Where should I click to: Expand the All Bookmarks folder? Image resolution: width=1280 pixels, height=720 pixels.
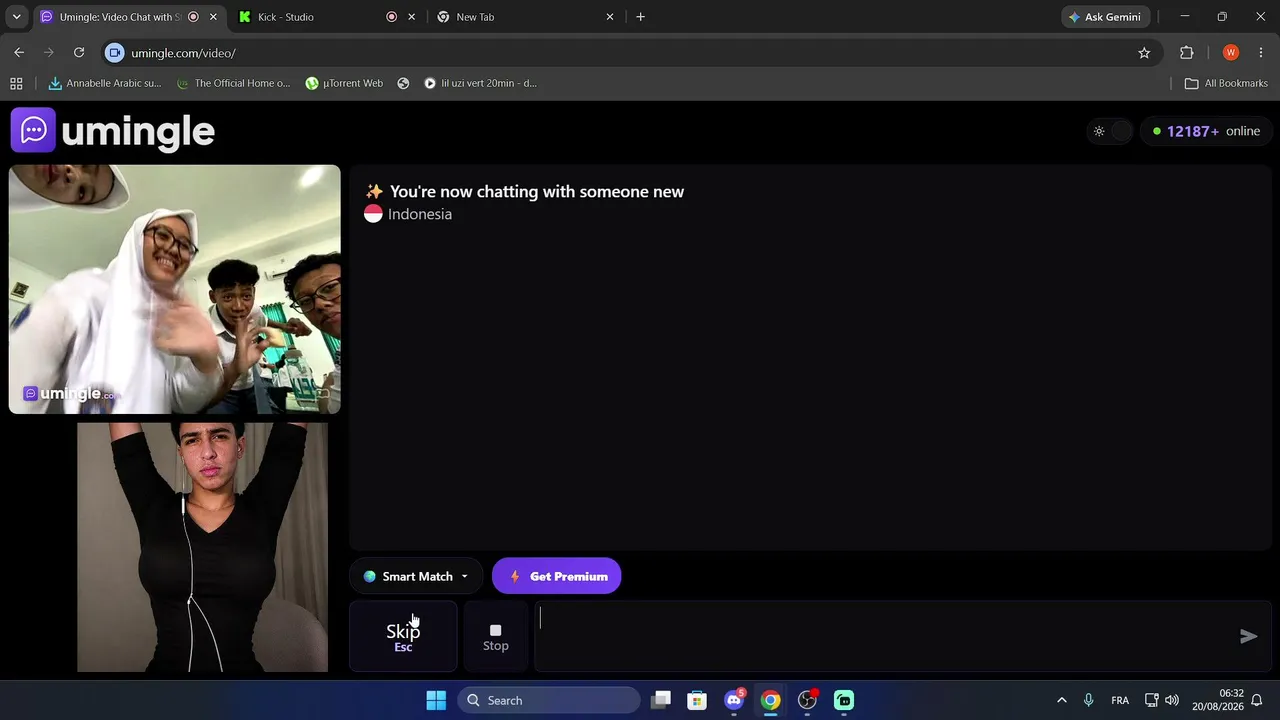coord(1226,83)
